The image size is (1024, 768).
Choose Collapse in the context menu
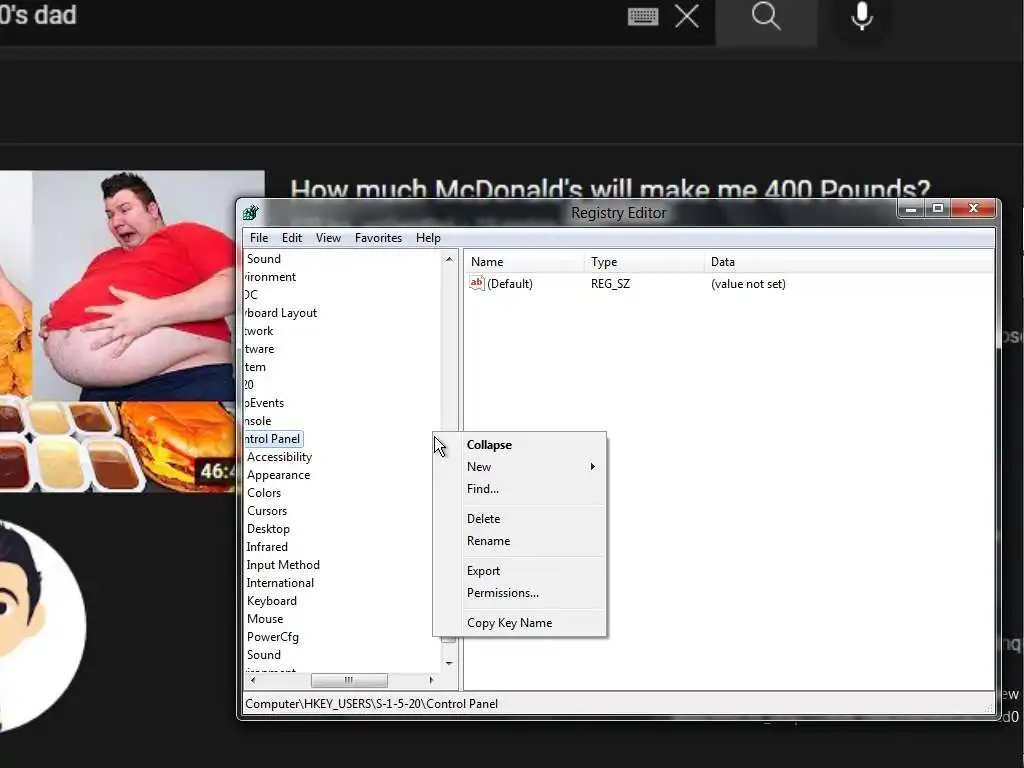click(520, 445)
